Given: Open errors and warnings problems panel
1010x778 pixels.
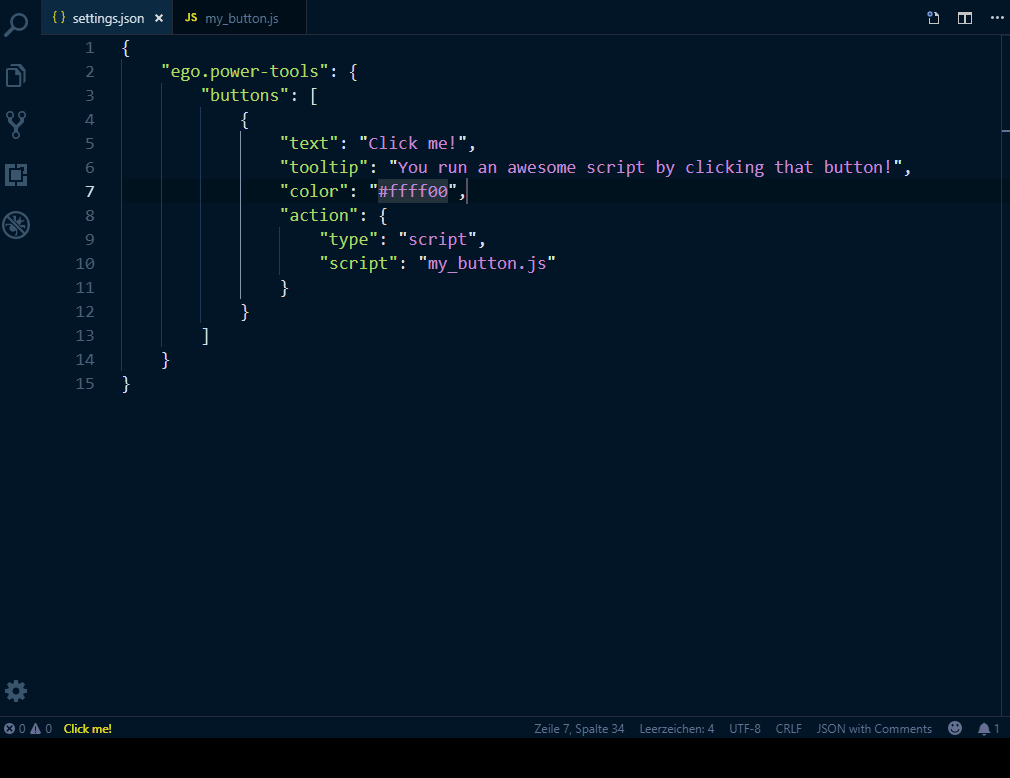Looking at the screenshot, I should [x=28, y=729].
